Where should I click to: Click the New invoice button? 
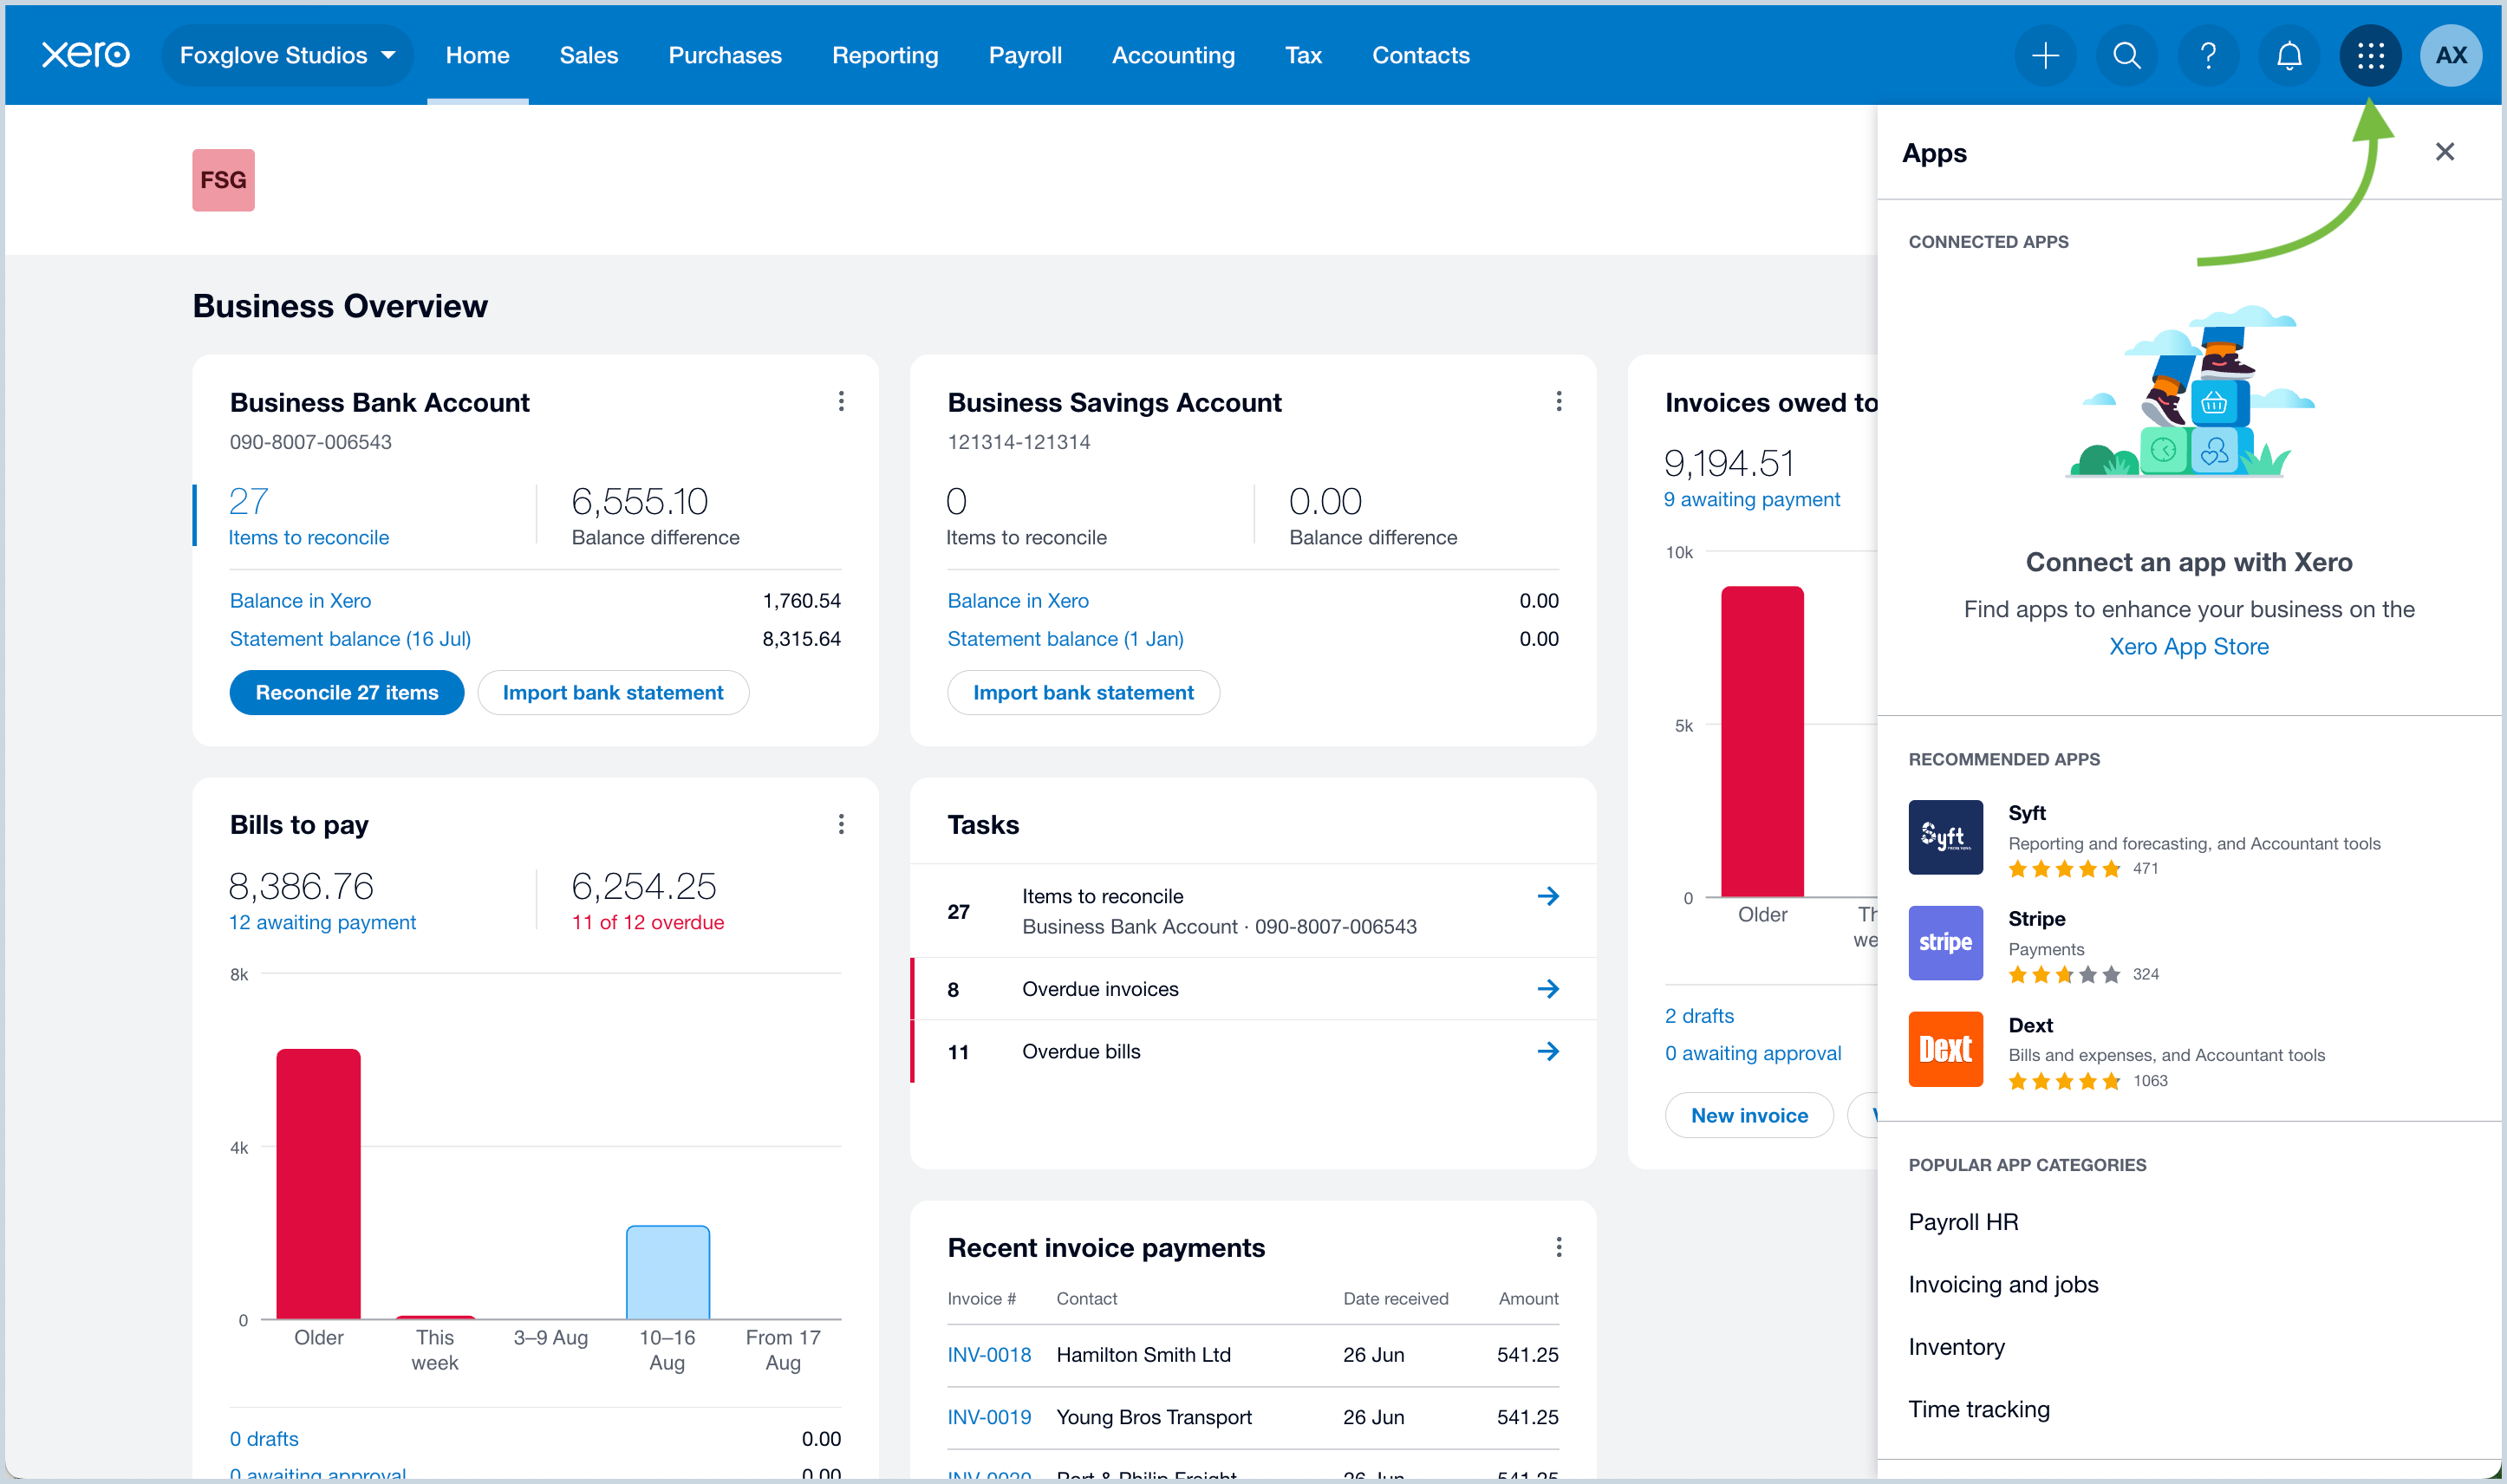pos(1749,1115)
